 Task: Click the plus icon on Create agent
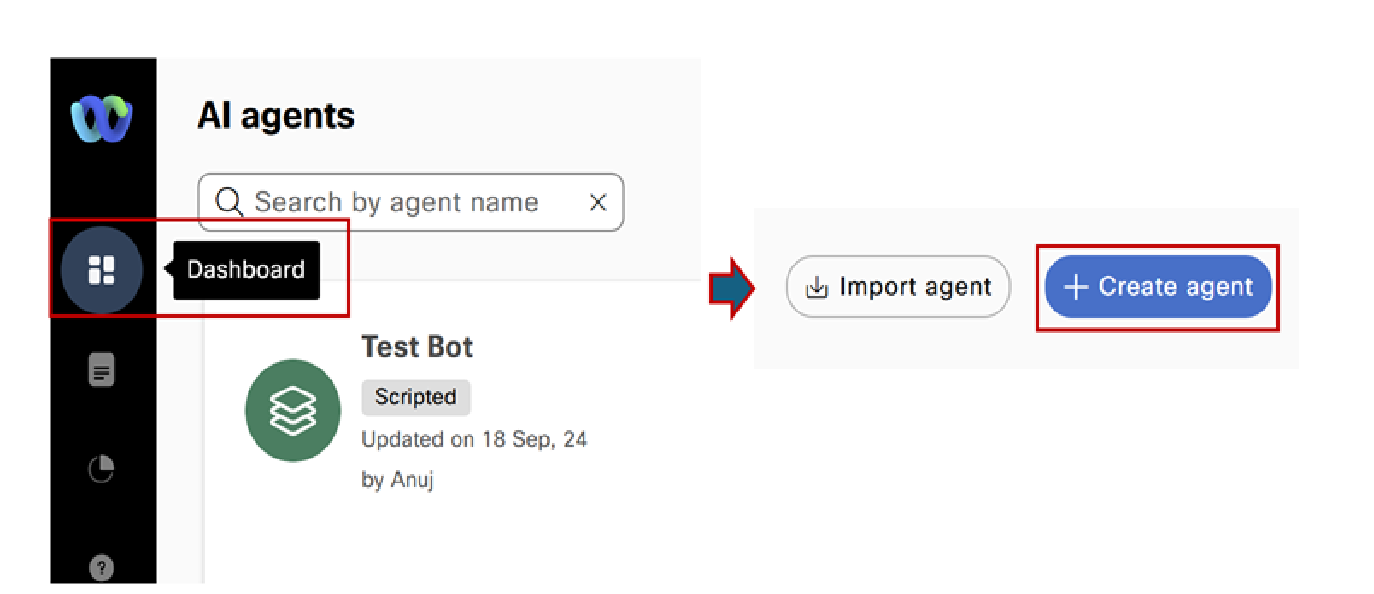1075,288
